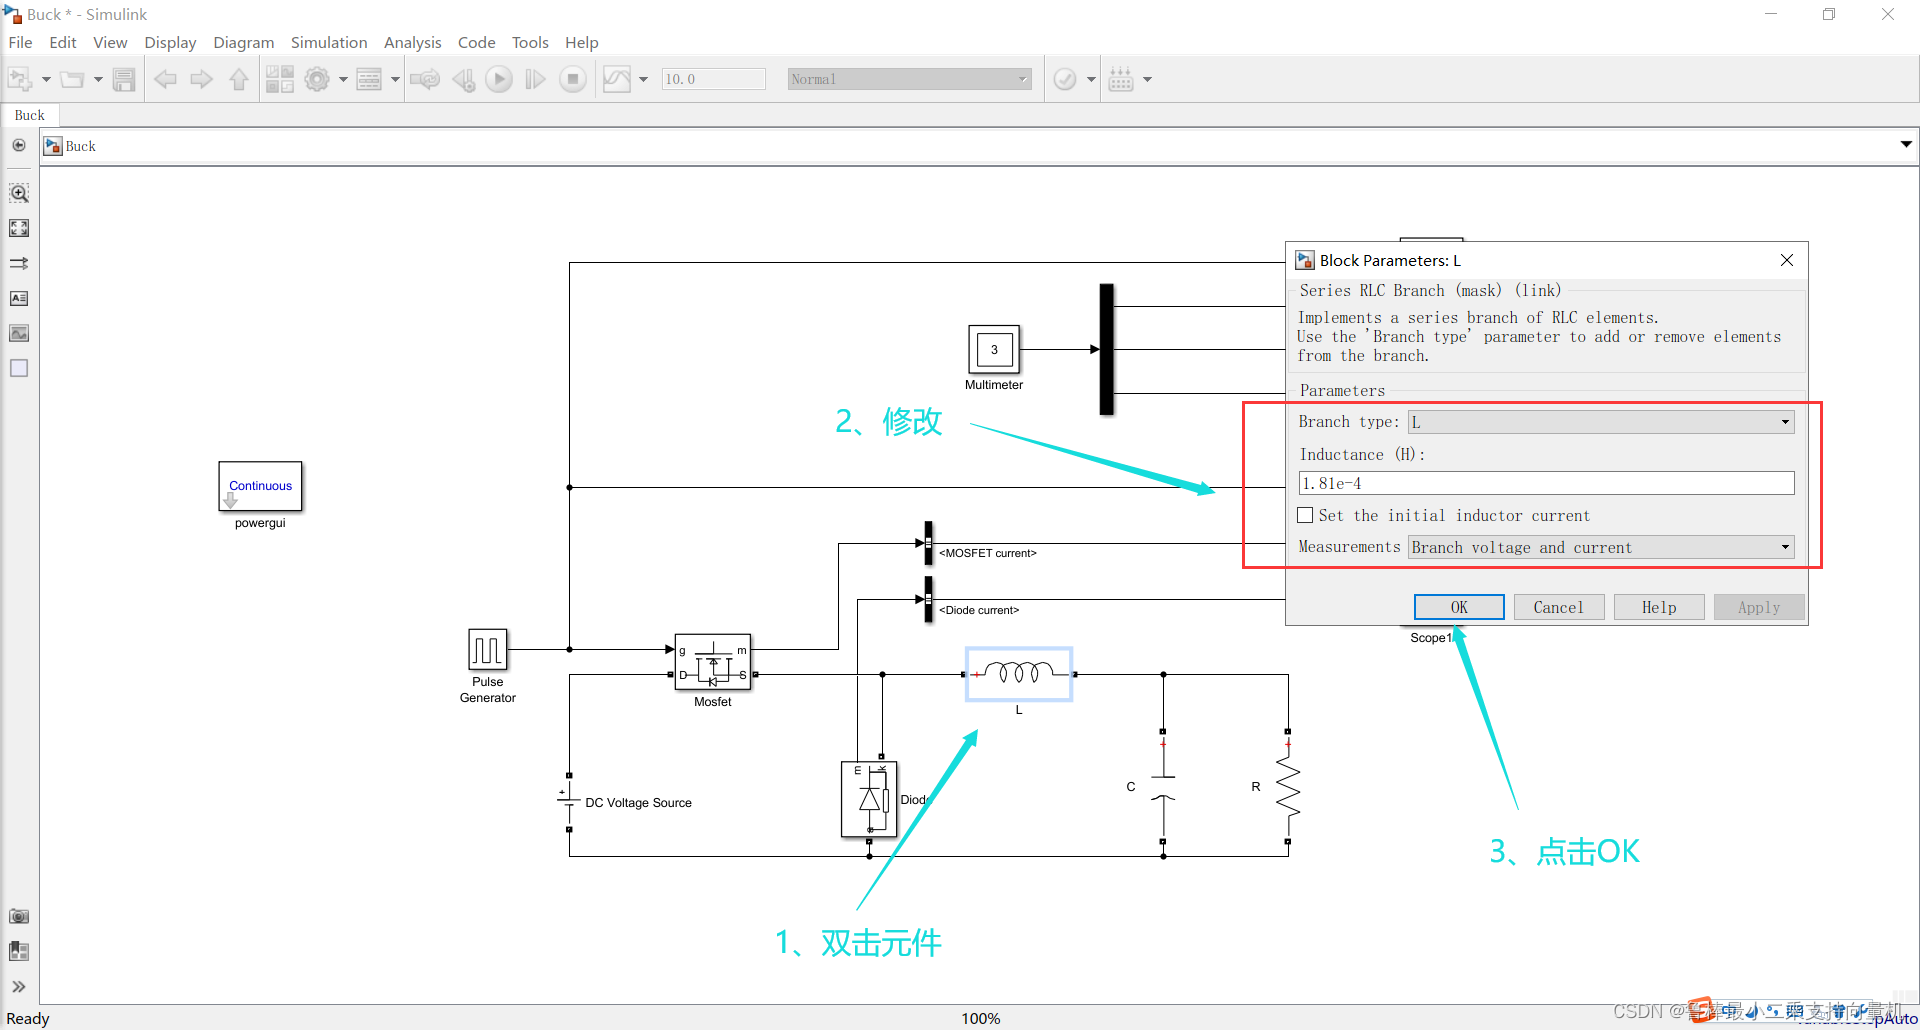The height and width of the screenshot is (1030, 1920).
Task: Click the simulation stop time field
Action: coord(713,79)
